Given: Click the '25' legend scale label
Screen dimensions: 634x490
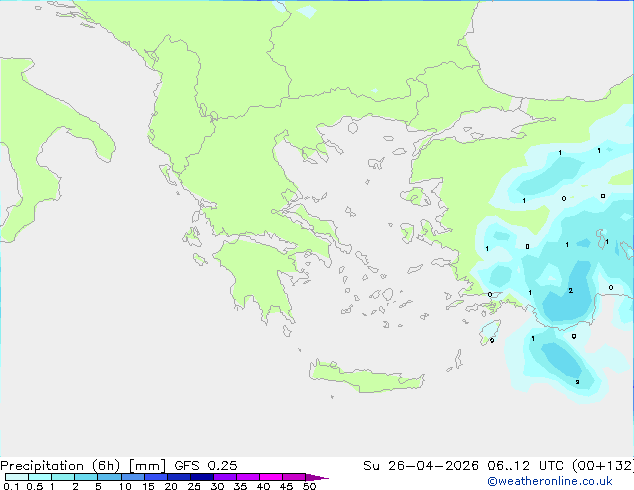Looking at the screenshot, I should pyautogui.click(x=194, y=486).
